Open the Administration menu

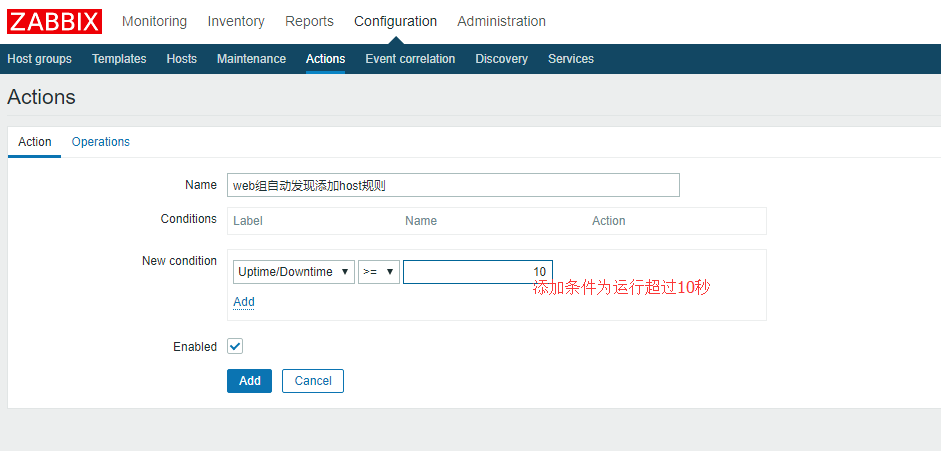[501, 21]
